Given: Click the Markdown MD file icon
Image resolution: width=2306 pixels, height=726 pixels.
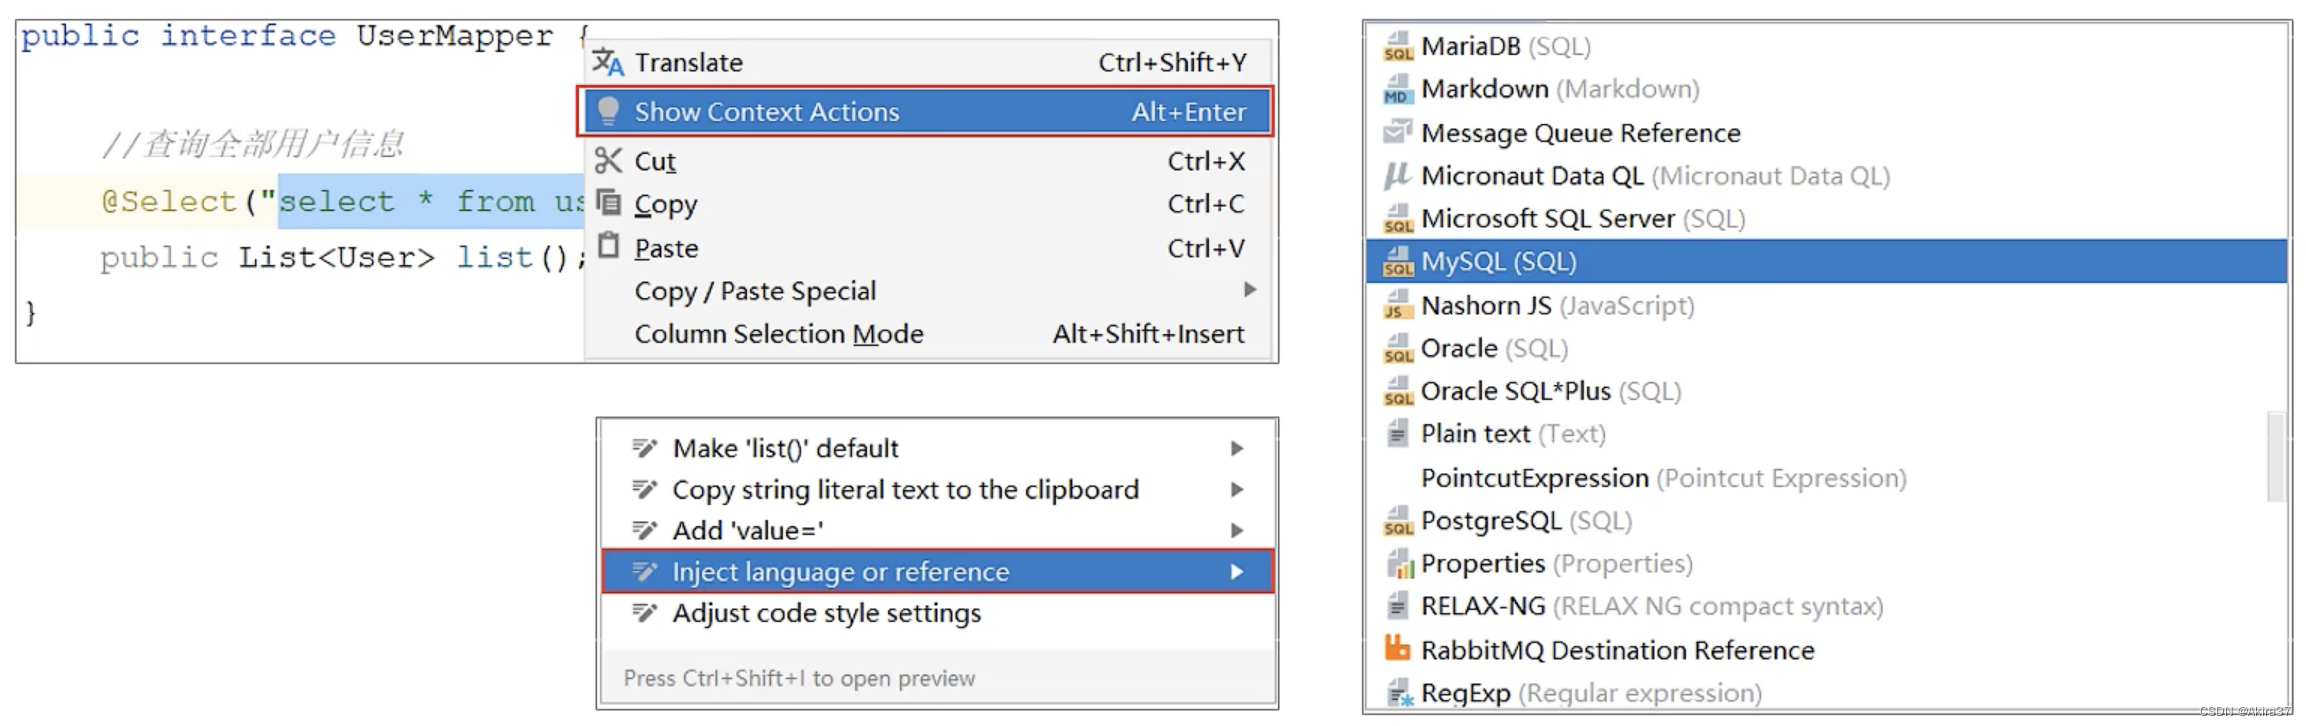Looking at the screenshot, I should click(x=1398, y=89).
